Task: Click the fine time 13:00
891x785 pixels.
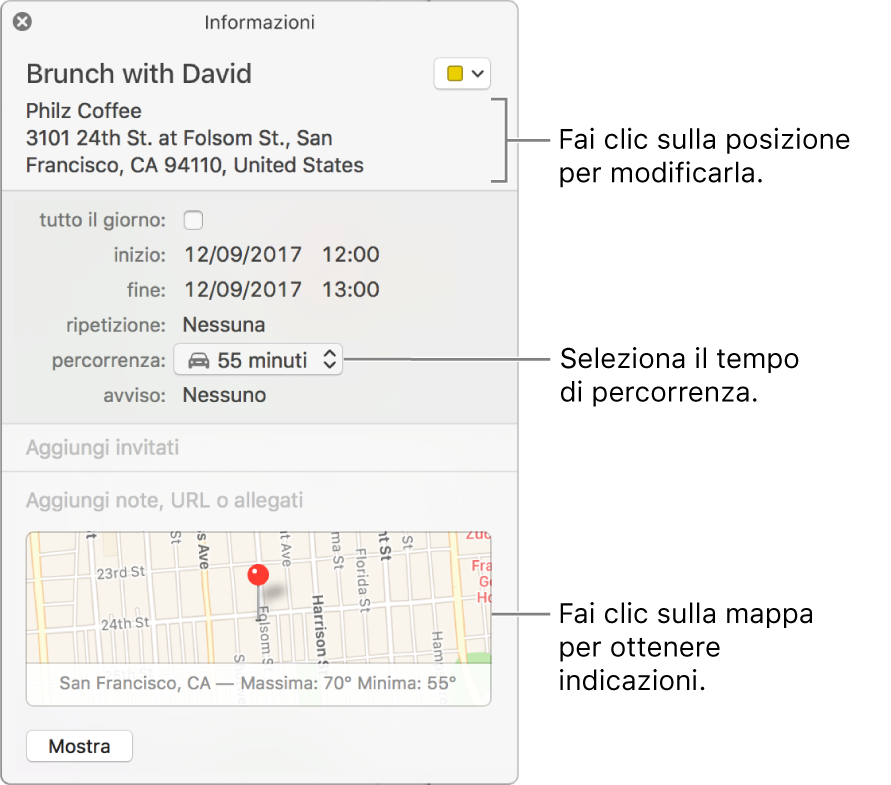Action: coord(351,290)
